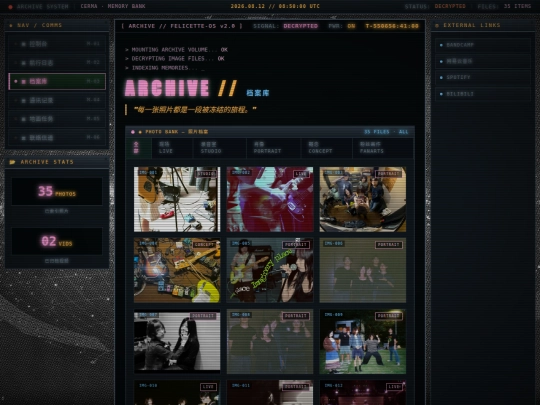Open thumbnail IMG-007 black-and-white portrait
Viewport: 540px width, 405px height.
point(177,342)
